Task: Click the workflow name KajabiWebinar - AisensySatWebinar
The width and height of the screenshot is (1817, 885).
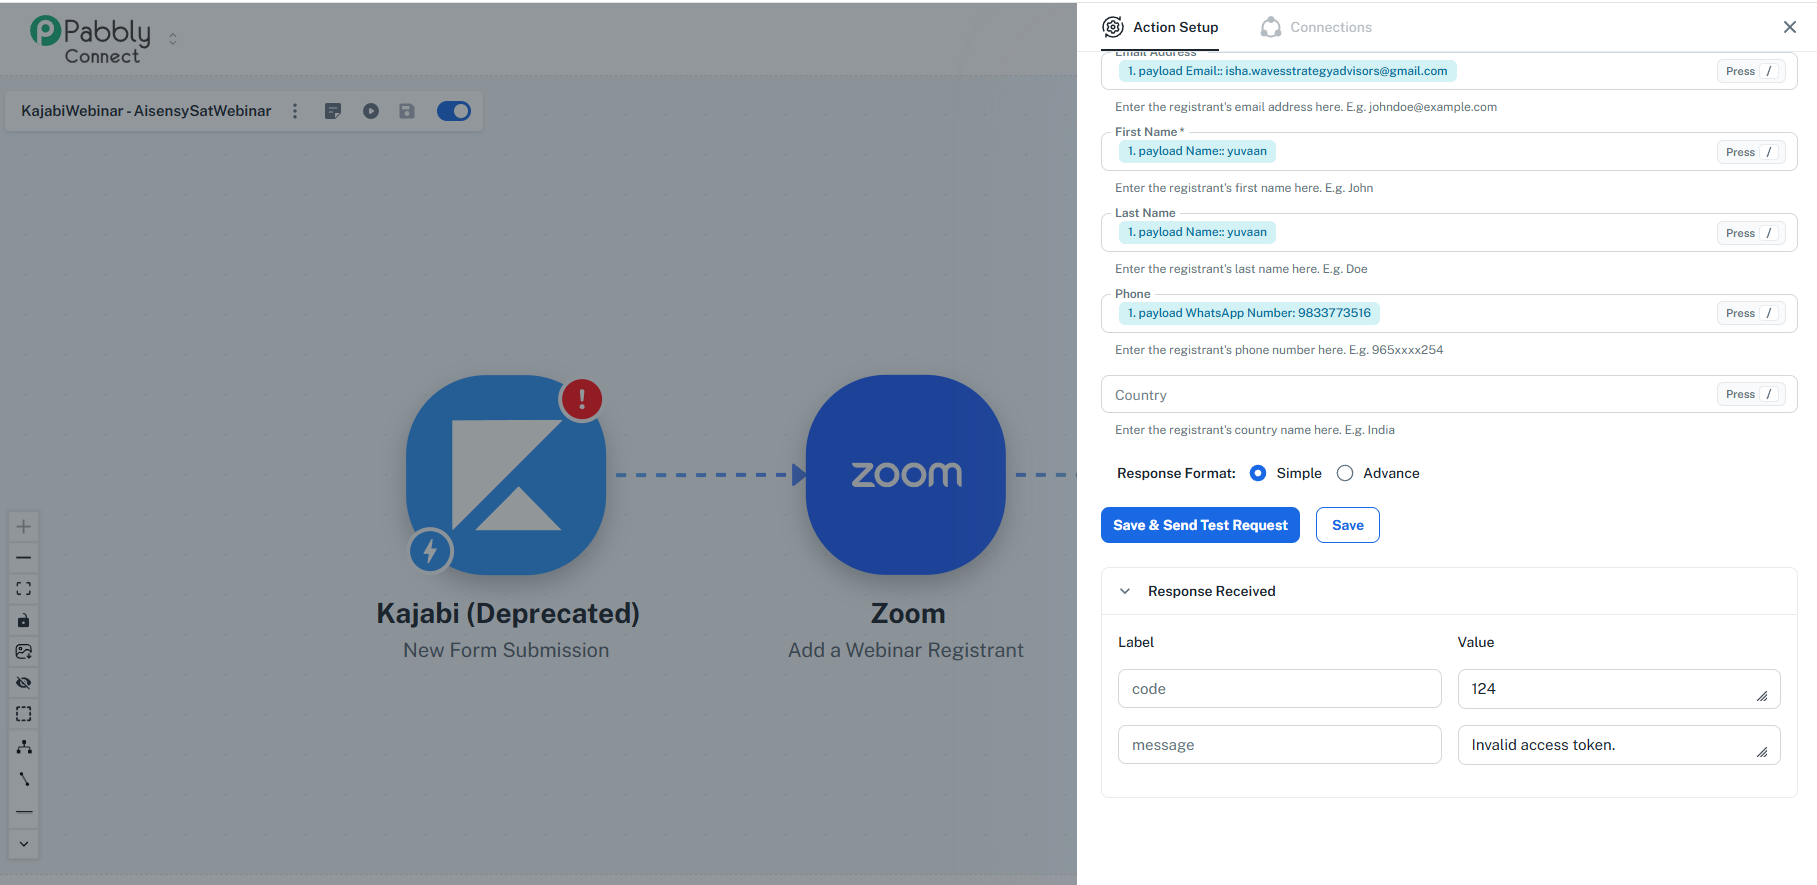Action: pos(146,111)
